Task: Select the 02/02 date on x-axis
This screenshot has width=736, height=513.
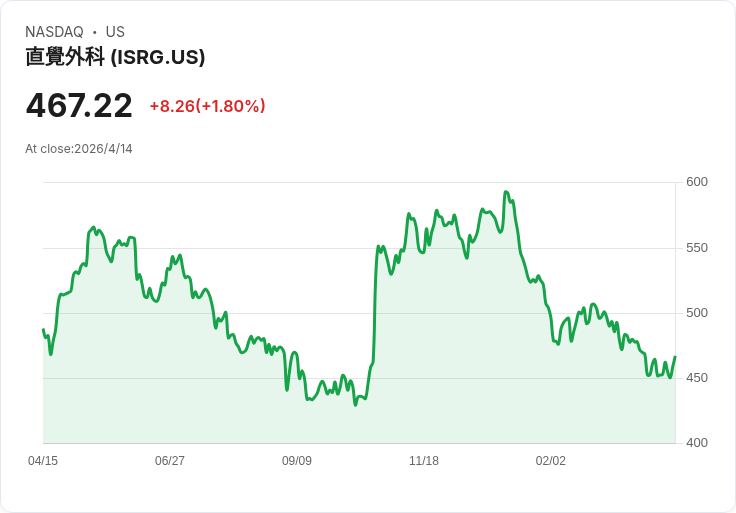Action: [551, 461]
